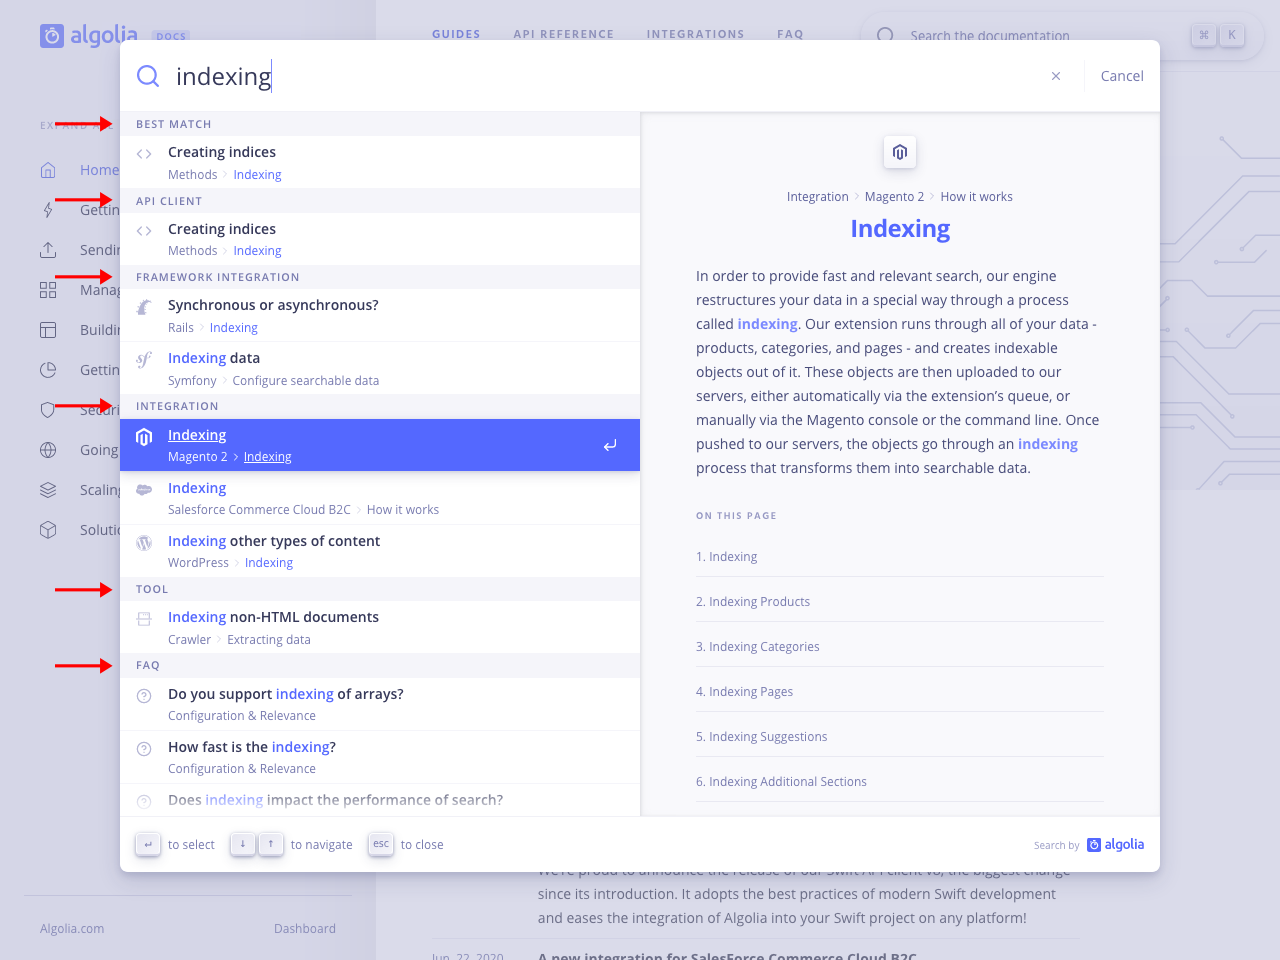1280x960 pixels.
Task: Click the up arrow key navigate hint
Action: 271,844
